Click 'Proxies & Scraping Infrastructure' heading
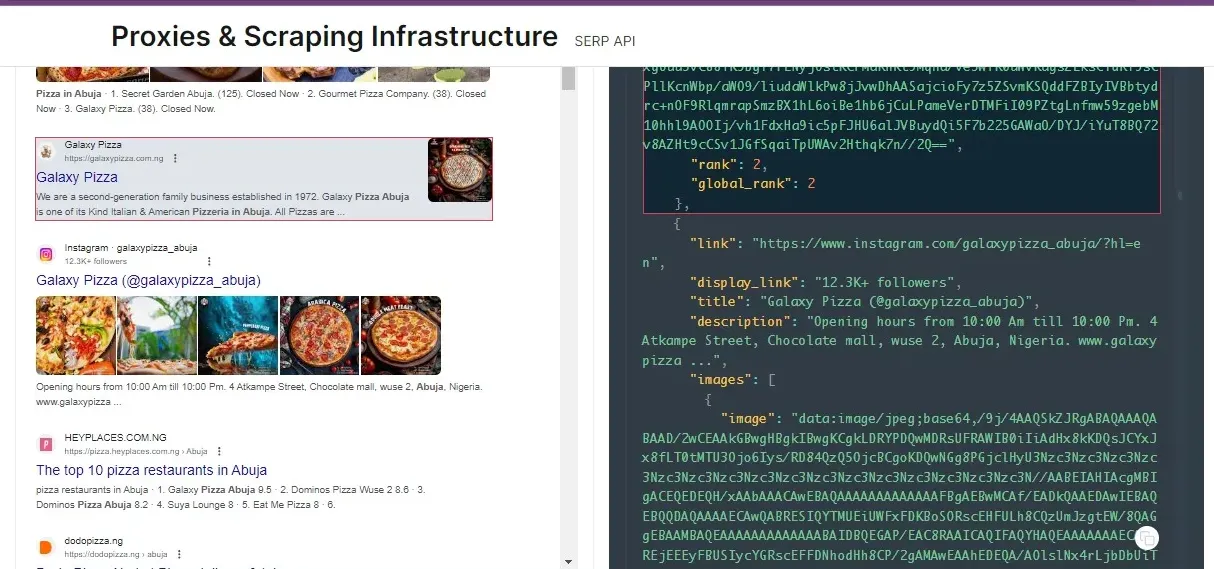 coord(334,36)
